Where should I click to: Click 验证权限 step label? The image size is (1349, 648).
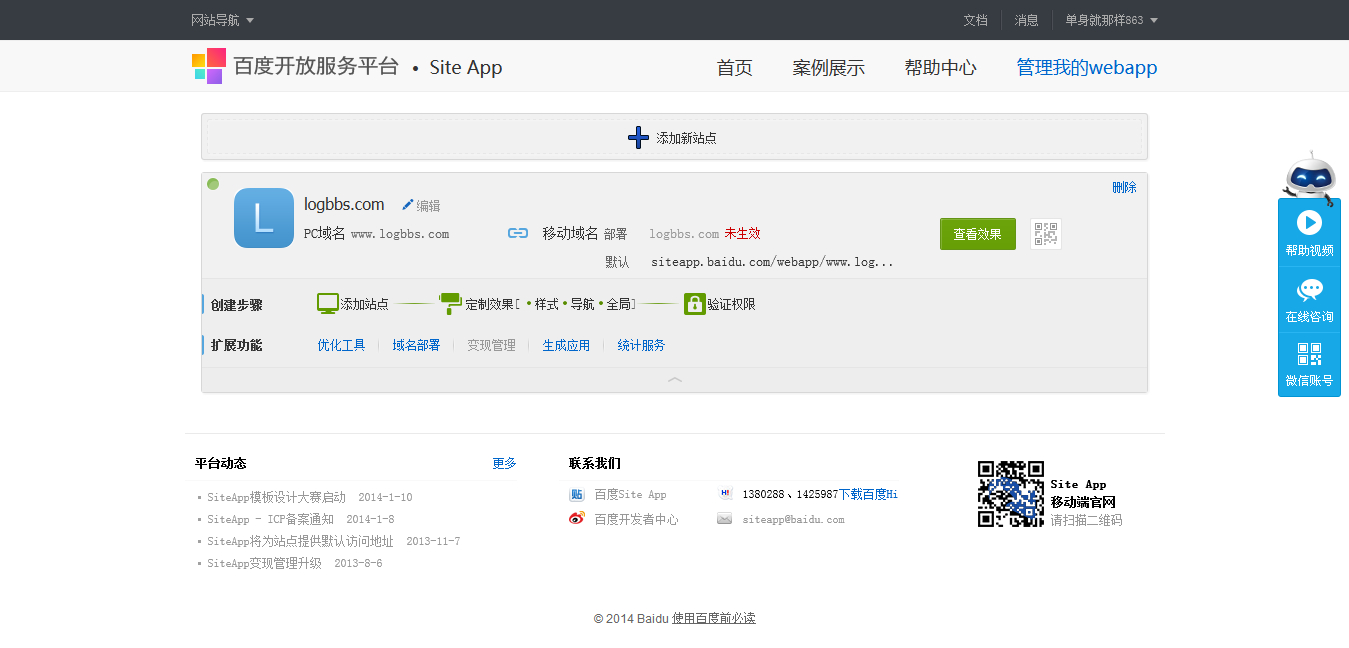[731, 304]
